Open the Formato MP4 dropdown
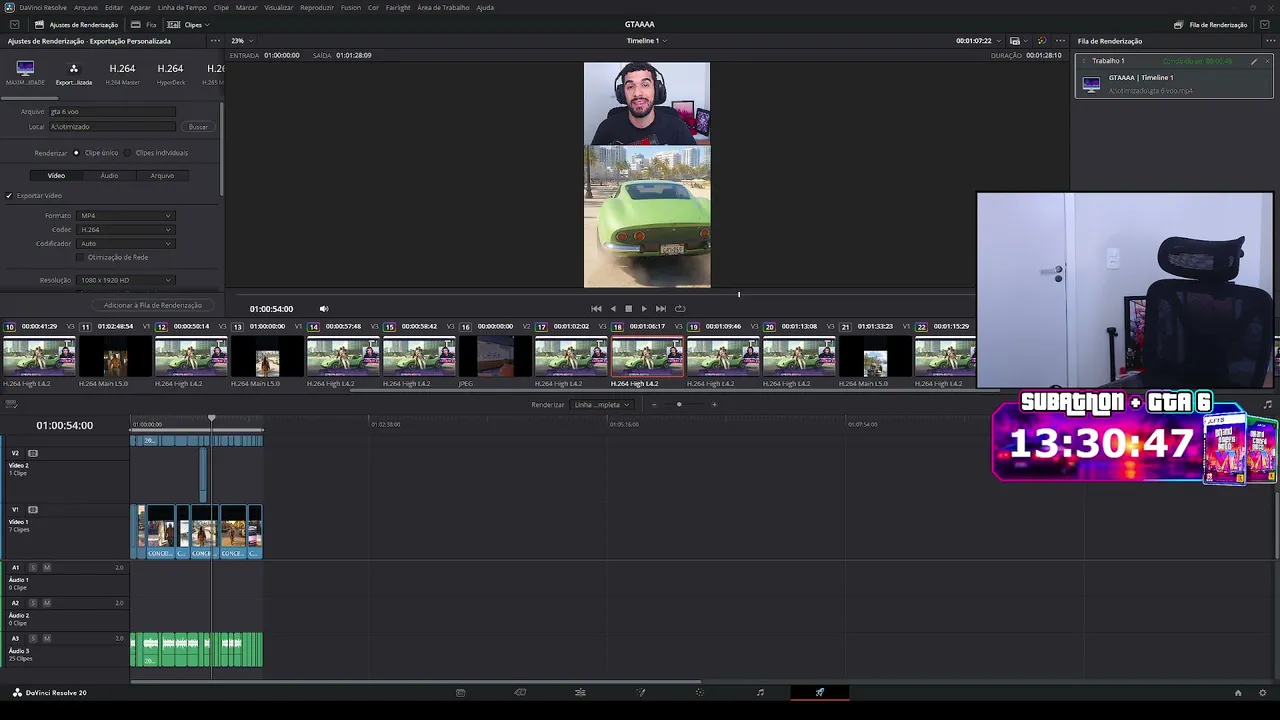1280x720 pixels. pyautogui.click(x=126, y=216)
